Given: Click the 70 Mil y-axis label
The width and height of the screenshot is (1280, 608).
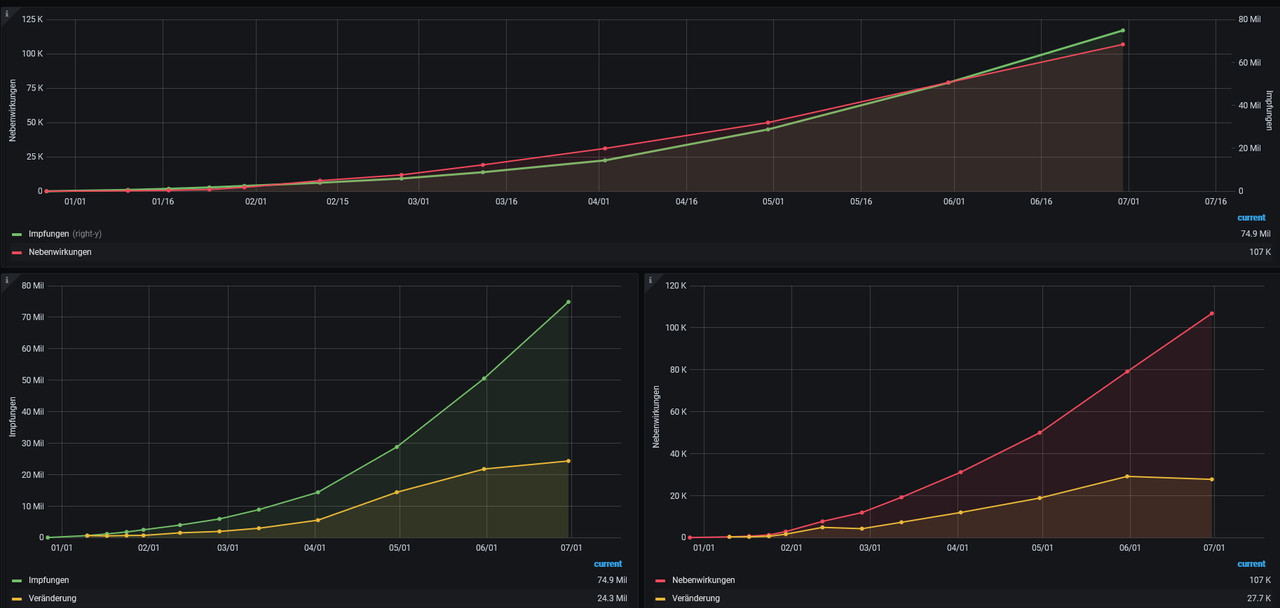Looking at the screenshot, I should click(33, 317).
